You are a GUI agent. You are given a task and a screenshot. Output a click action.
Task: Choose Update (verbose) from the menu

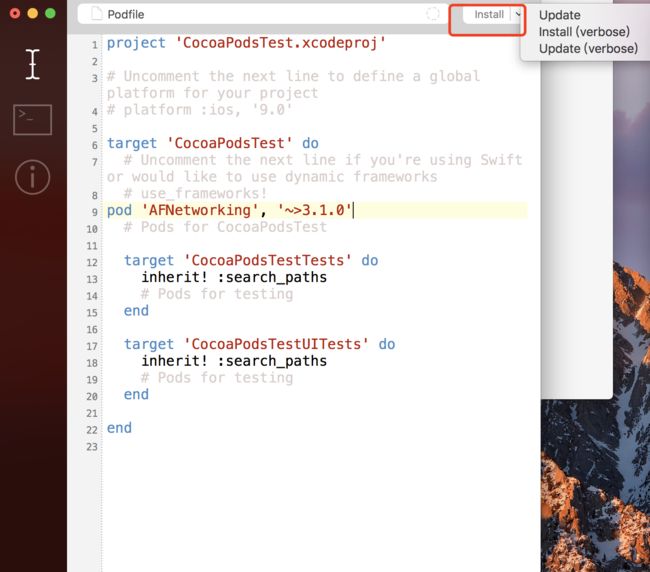pos(588,48)
